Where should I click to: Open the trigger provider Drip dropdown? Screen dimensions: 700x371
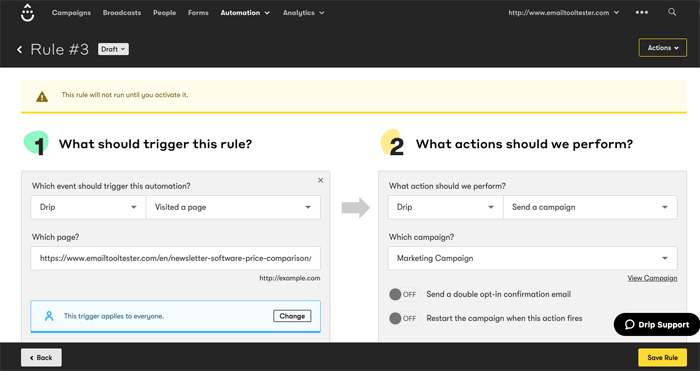[x=88, y=207]
